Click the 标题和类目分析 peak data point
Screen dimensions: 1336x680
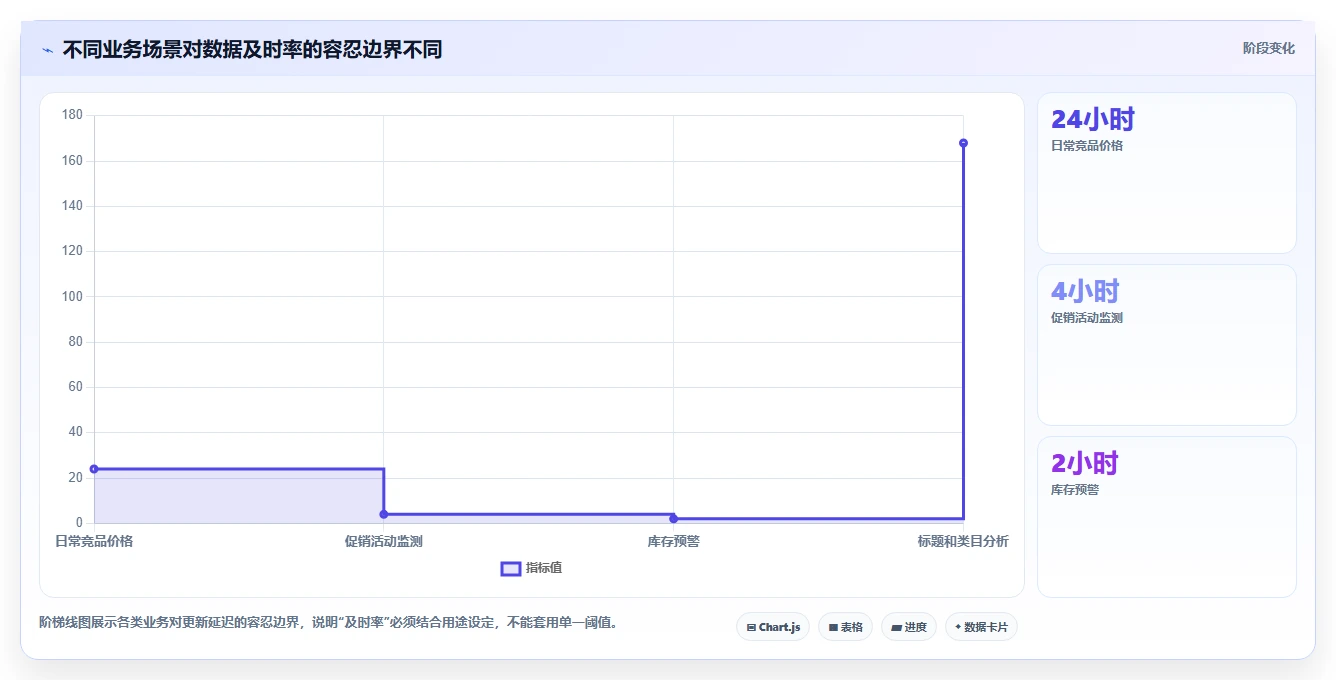point(963,143)
